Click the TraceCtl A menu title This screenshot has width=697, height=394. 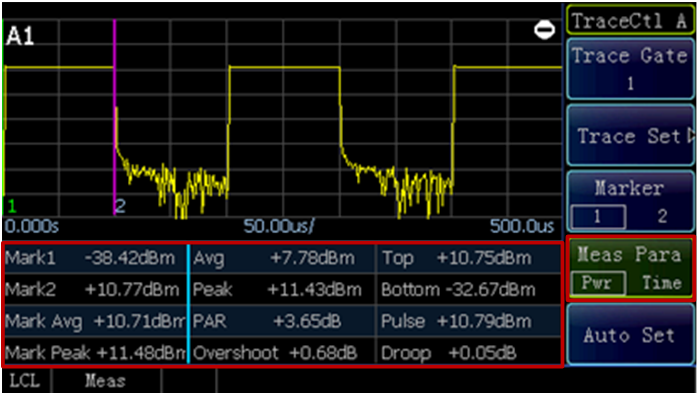coord(630,20)
